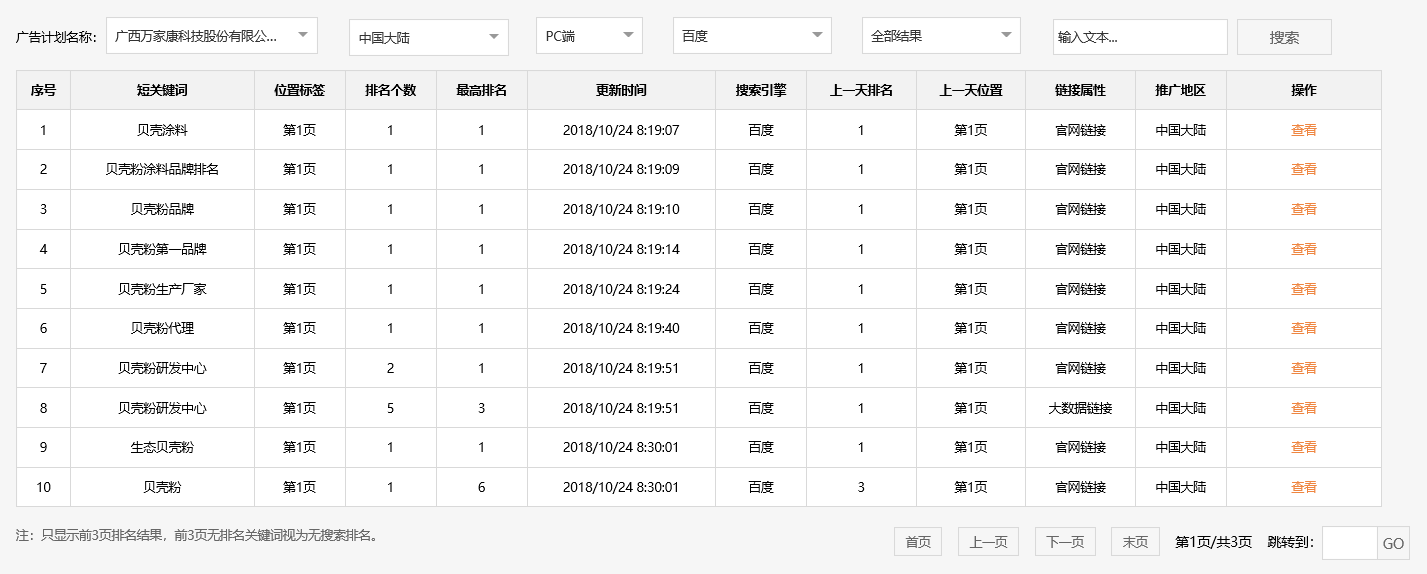1427x574 pixels.
Task: Go to 下一页 next page
Action: [x=1065, y=542]
